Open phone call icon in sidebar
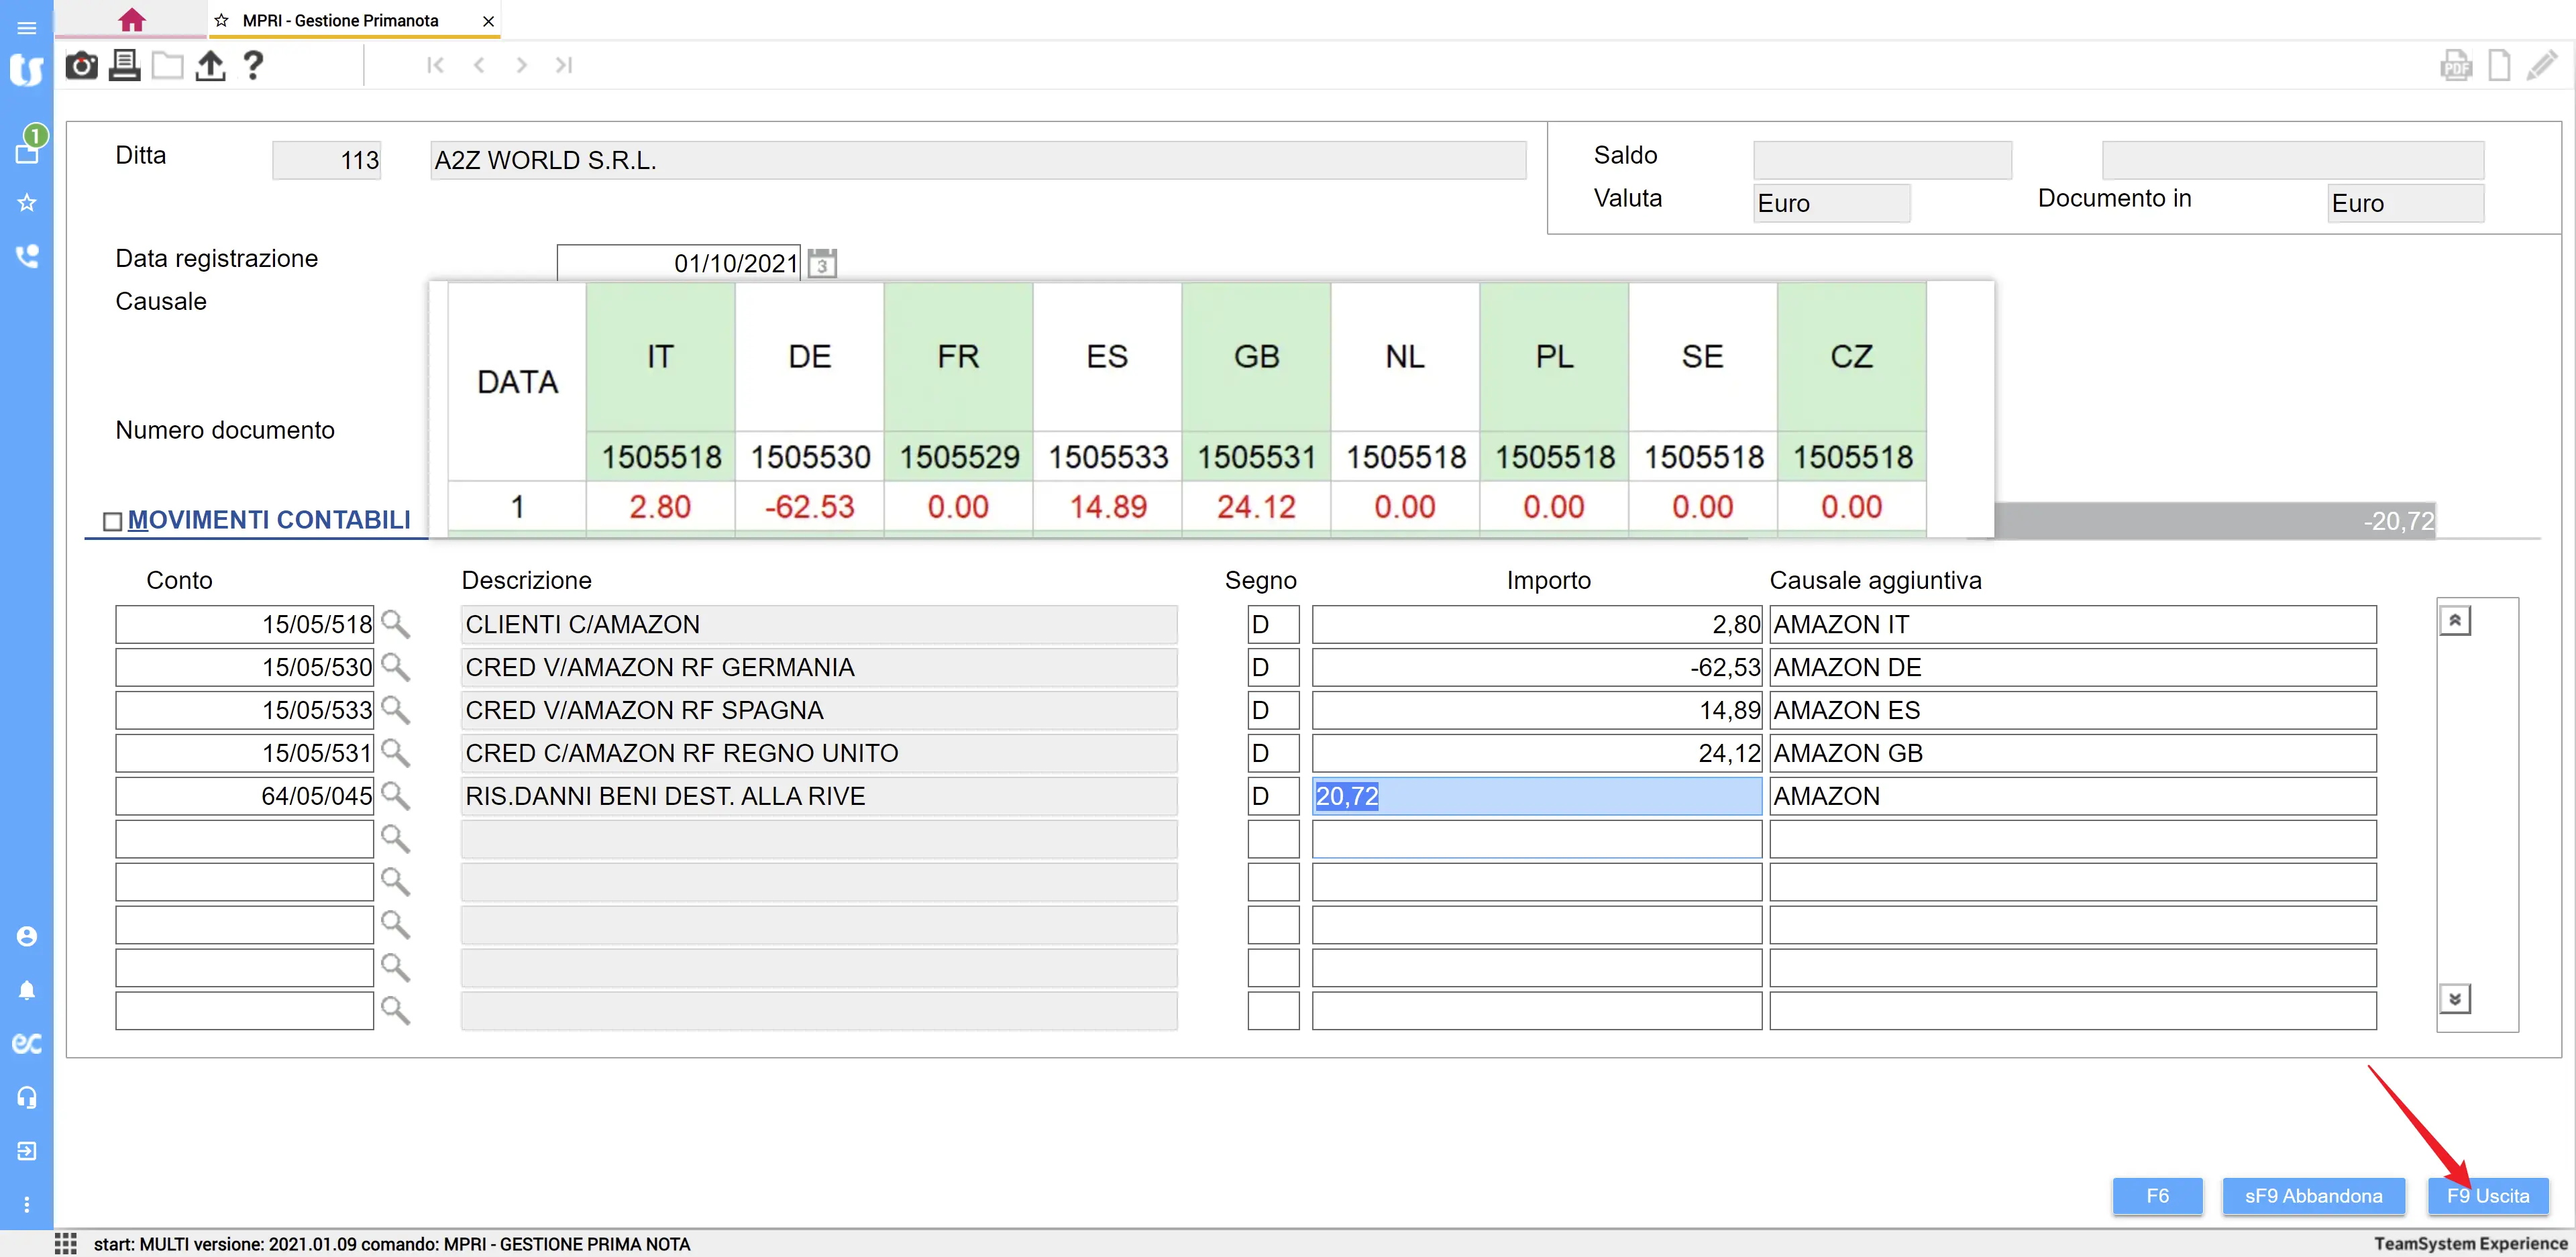The image size is (2576, 1257). [x=27, y=256]
